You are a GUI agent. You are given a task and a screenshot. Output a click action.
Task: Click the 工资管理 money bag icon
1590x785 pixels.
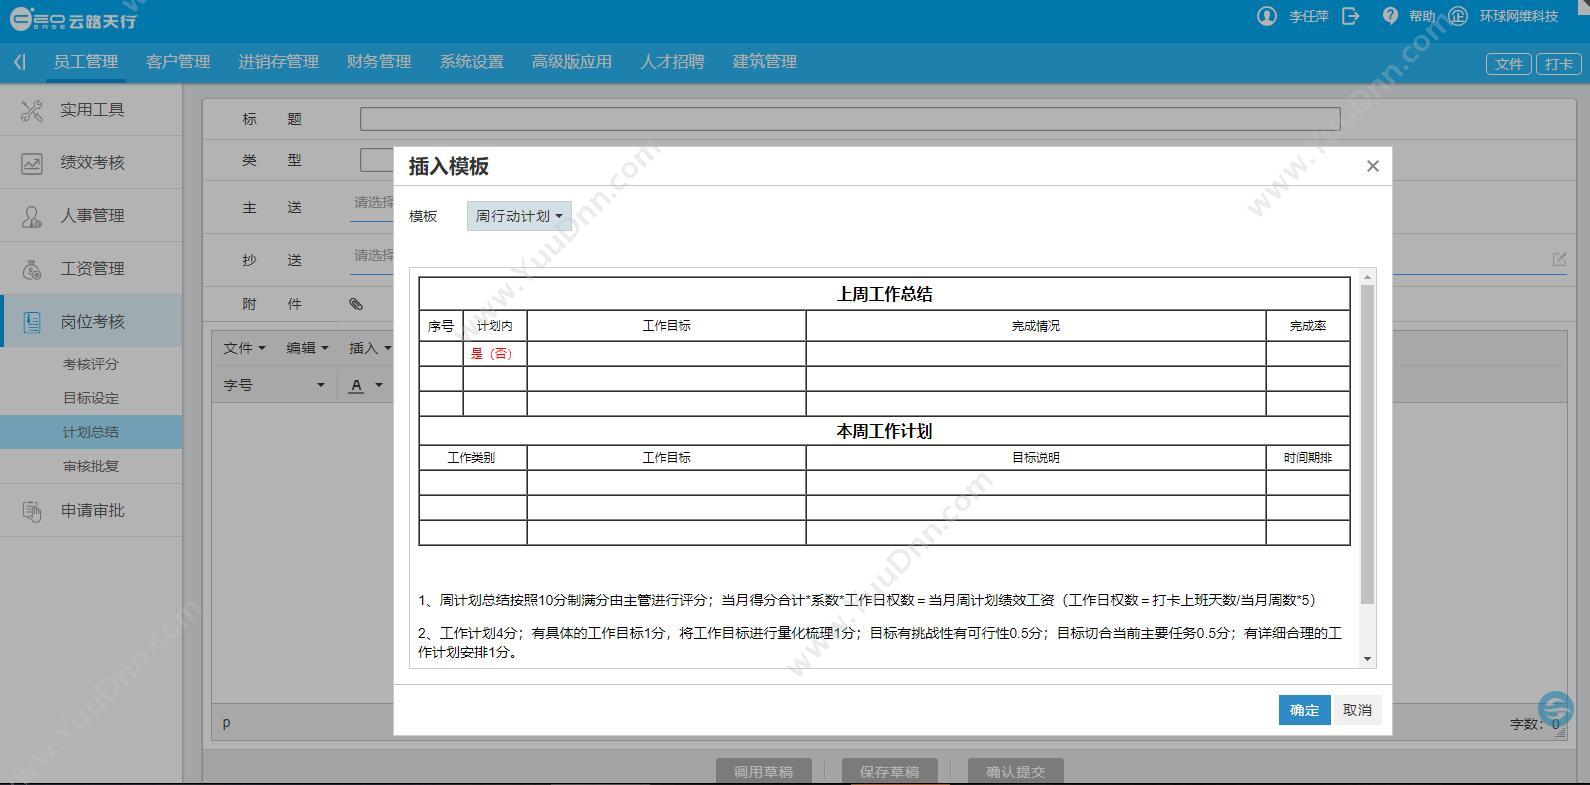32,269
